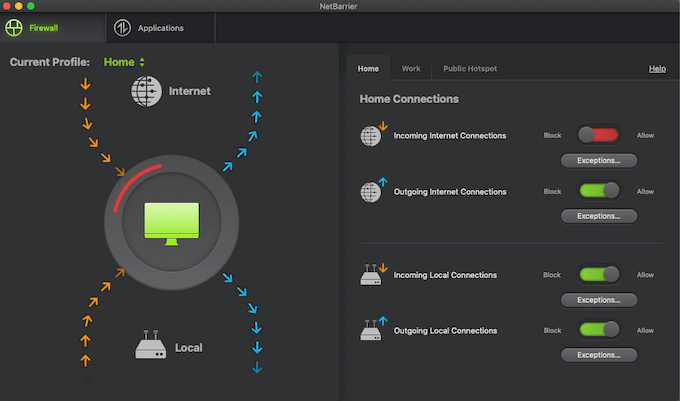This screenshot has height=401, width=680.
Task: Click the Applications circle icon
Action: click(x=122, y=28)
